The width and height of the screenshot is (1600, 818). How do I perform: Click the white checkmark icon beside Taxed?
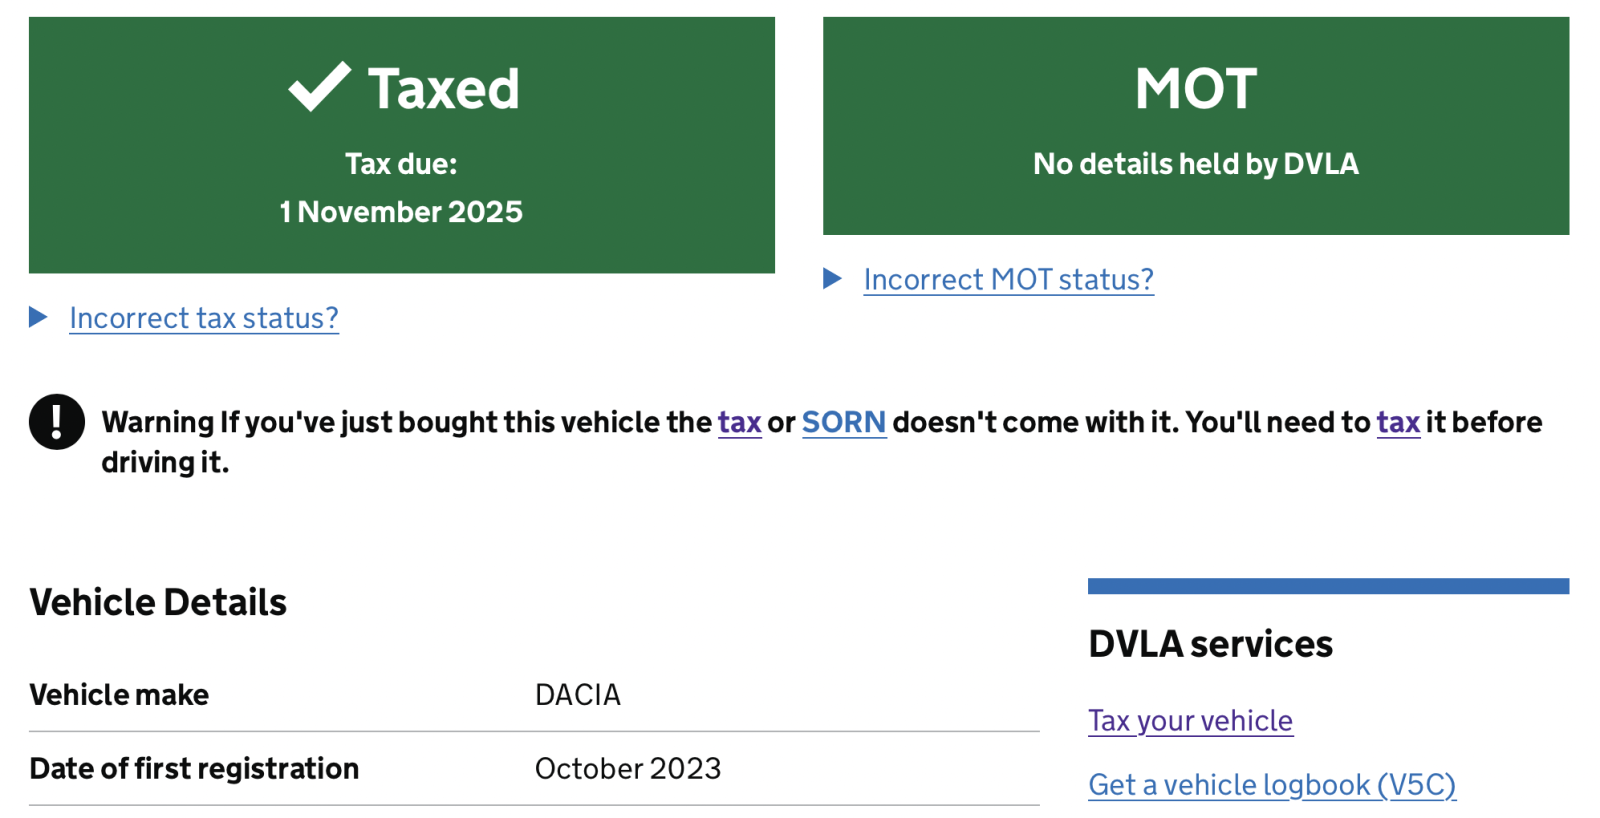pos(319,87)
